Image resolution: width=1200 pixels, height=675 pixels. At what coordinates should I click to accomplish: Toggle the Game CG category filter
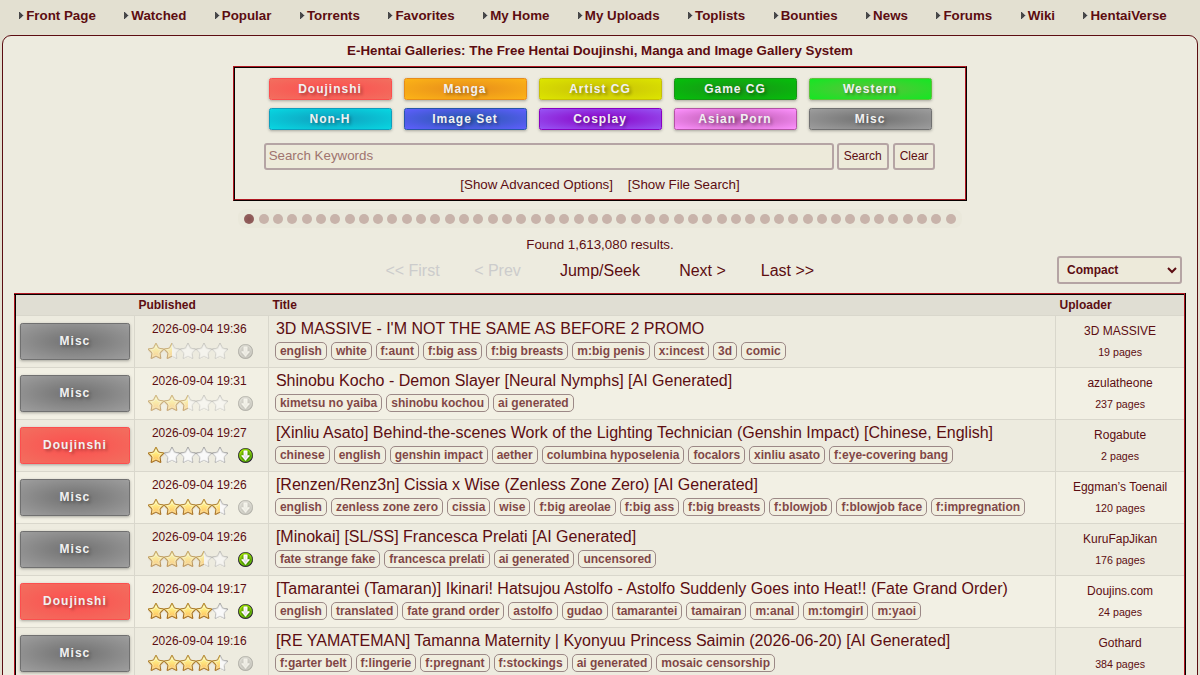point(735,89)
